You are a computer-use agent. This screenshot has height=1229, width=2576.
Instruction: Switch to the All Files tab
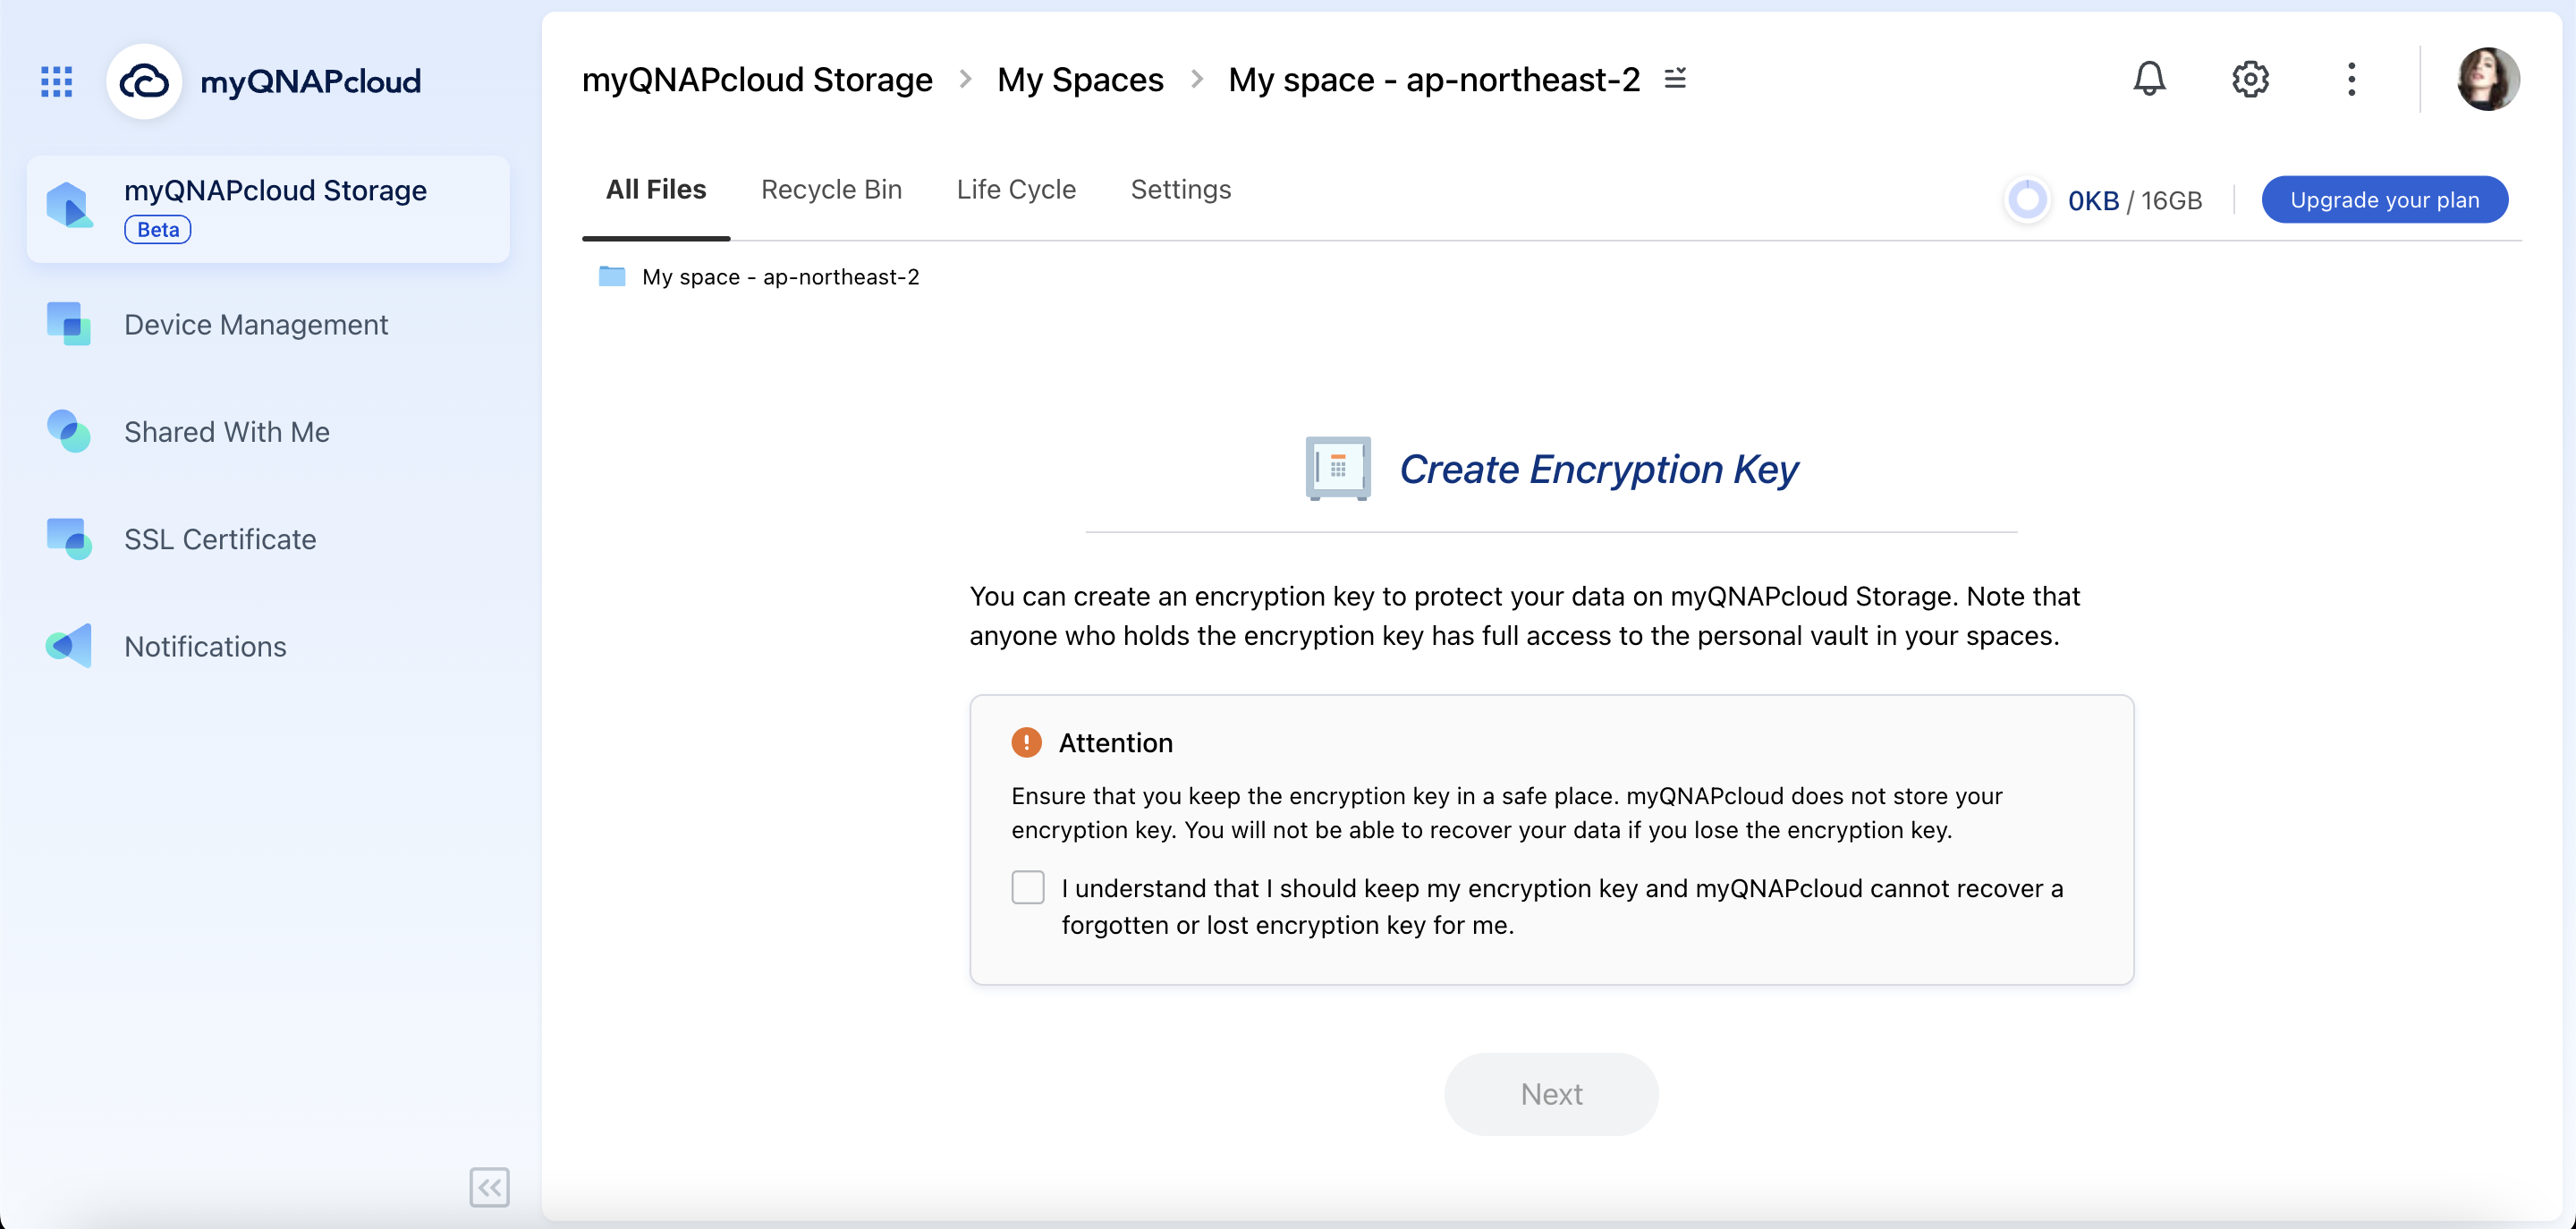click(x=656, y=189)
